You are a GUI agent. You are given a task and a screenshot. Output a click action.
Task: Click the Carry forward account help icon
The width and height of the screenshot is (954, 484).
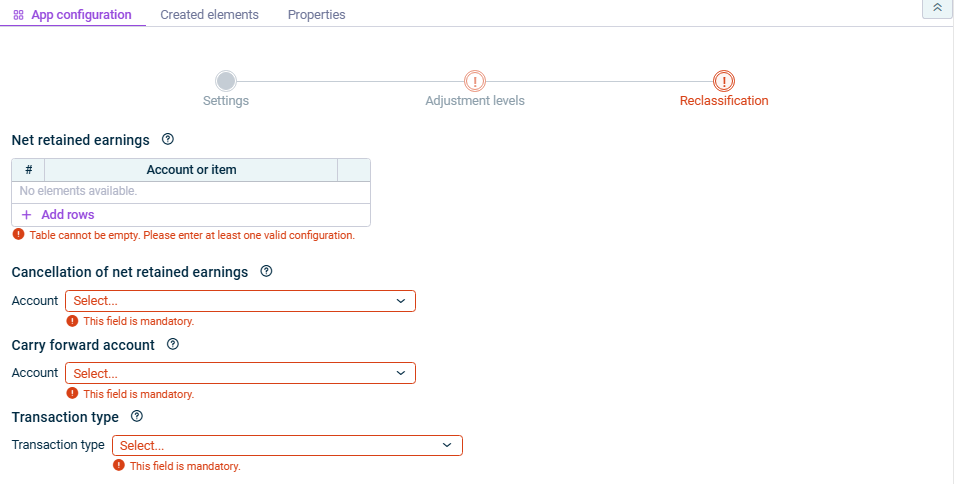coord(173,344)
